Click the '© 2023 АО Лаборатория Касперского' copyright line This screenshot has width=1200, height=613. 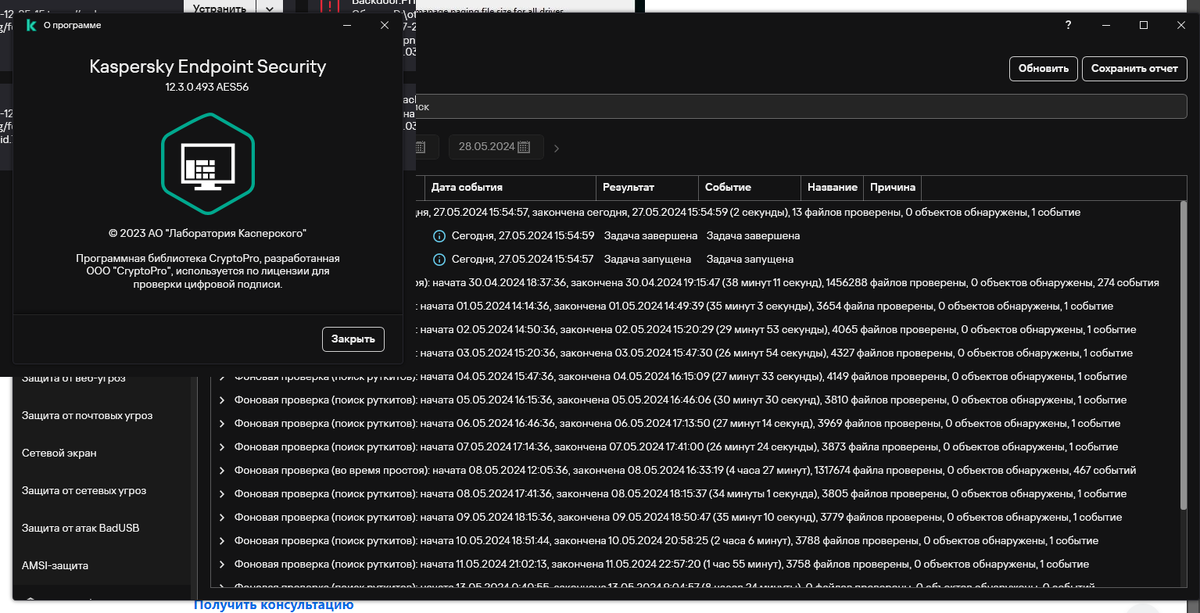208,232
